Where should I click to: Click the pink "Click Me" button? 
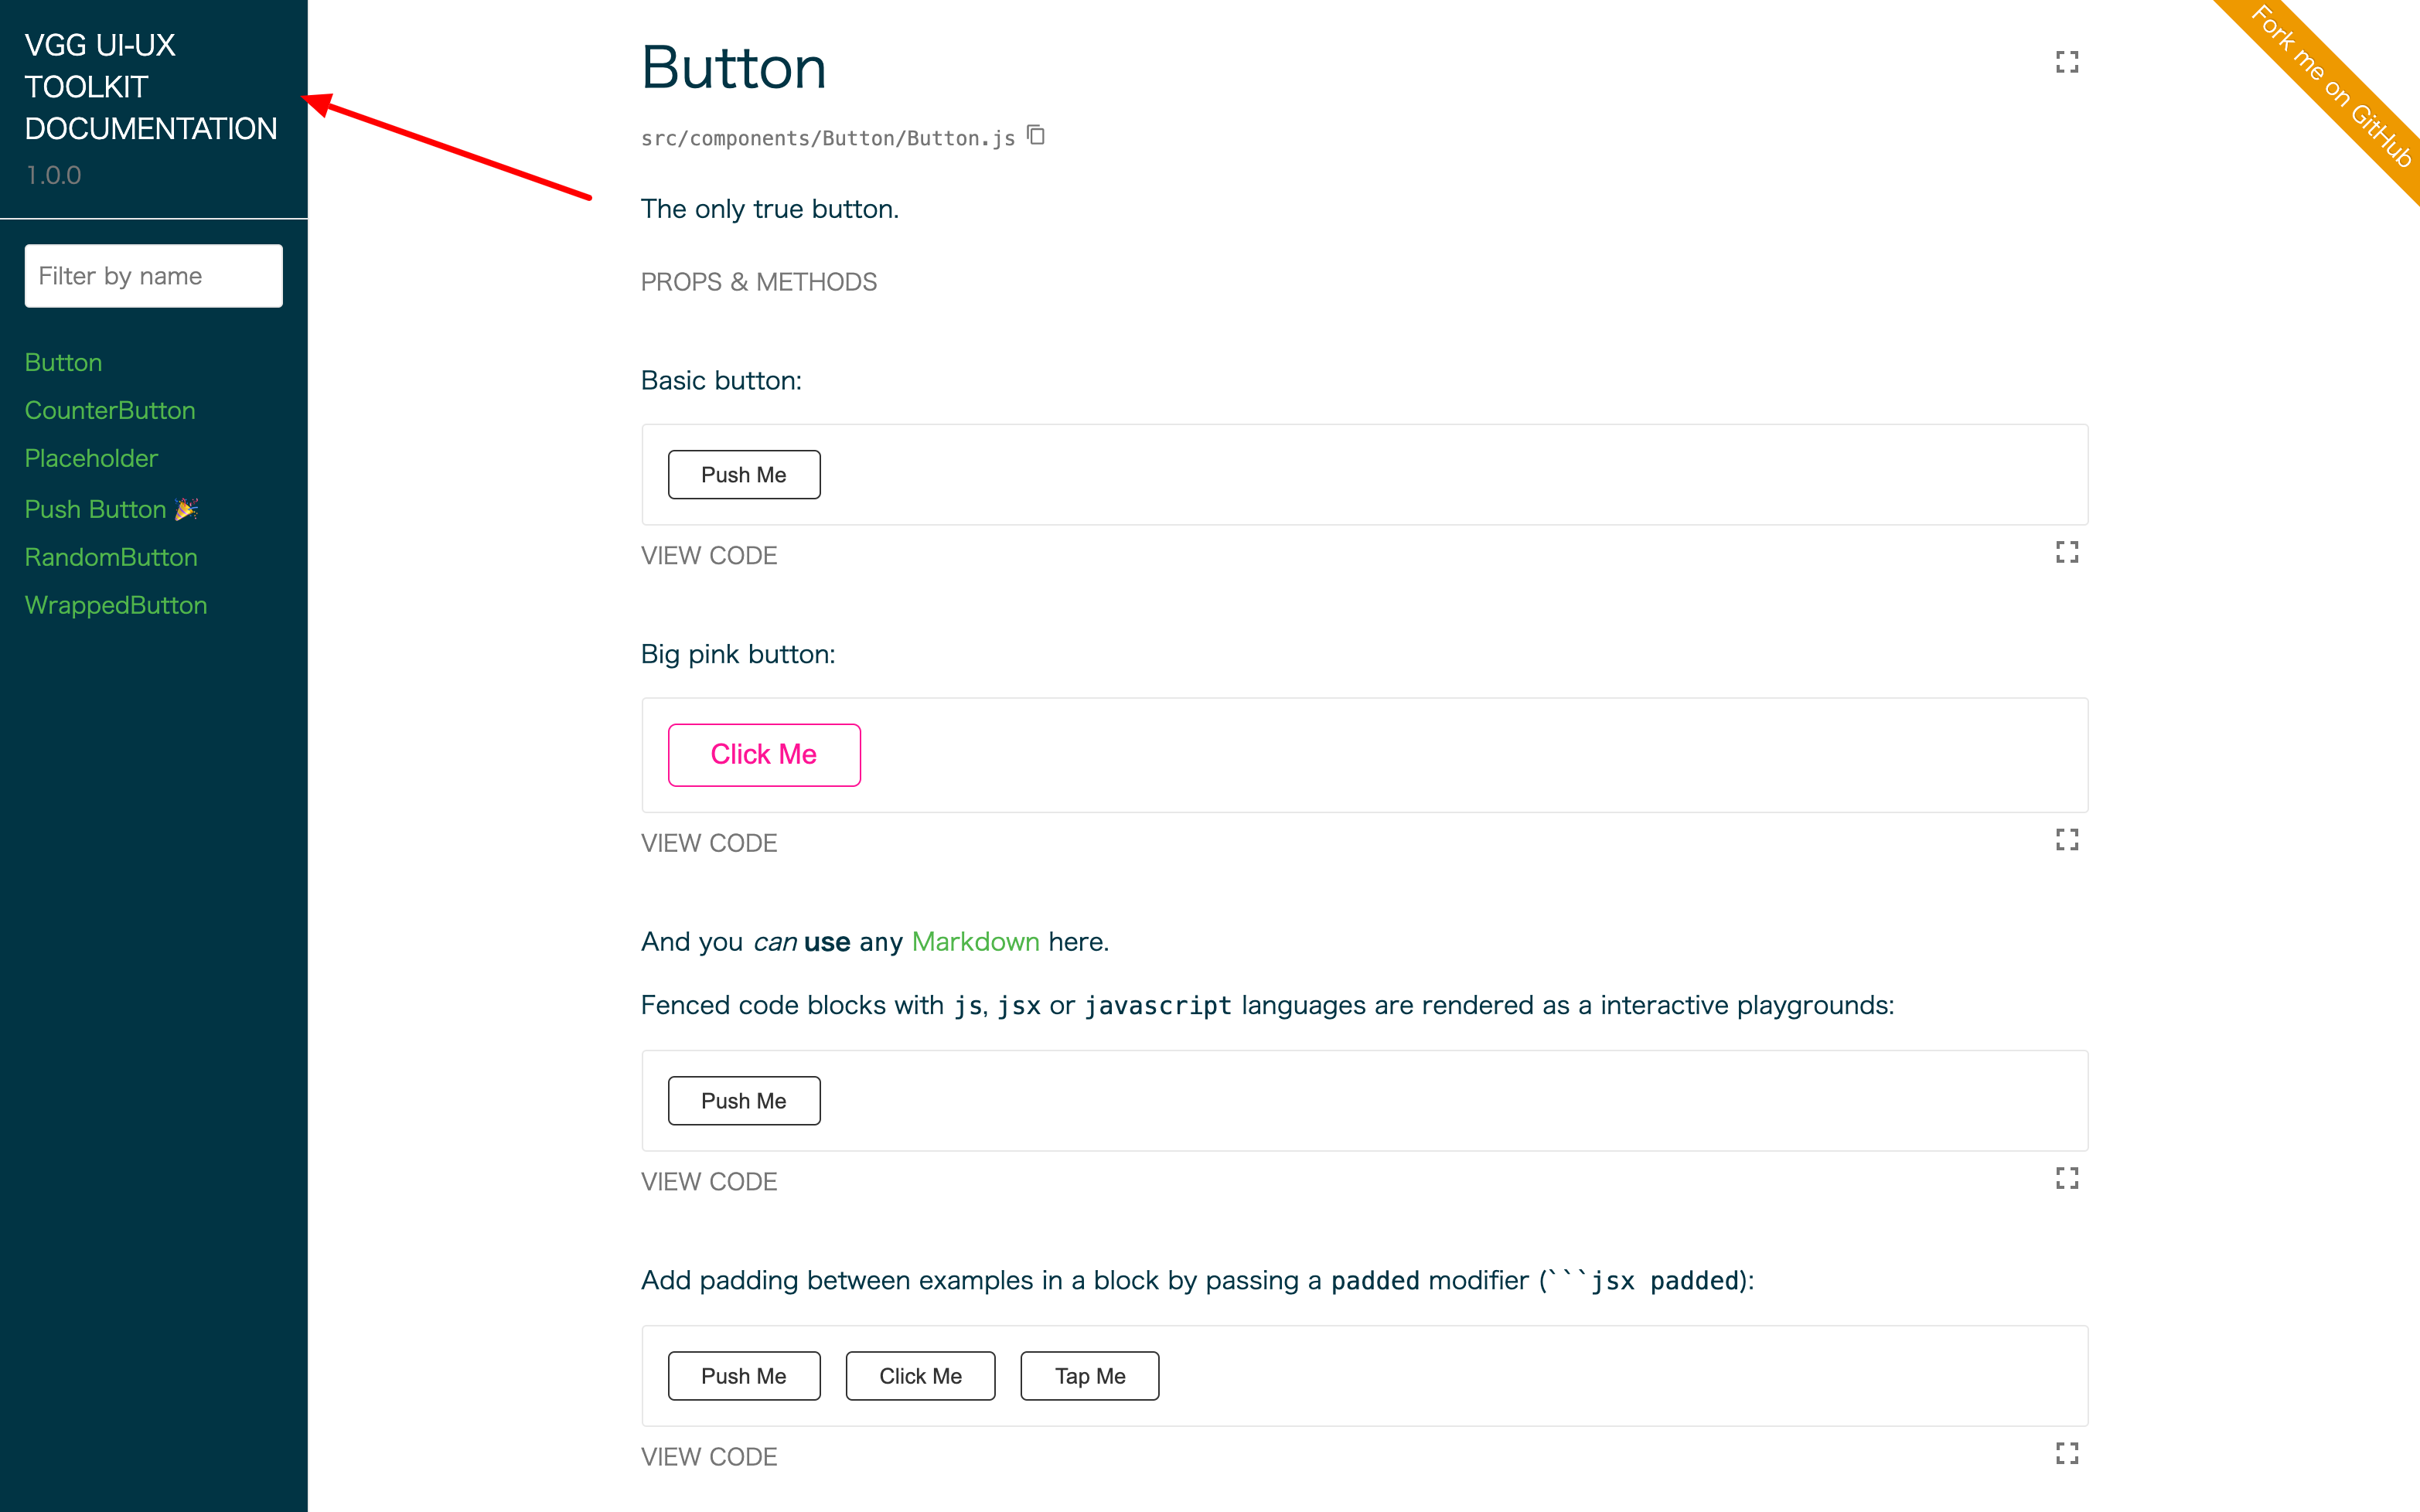(763, 755)
